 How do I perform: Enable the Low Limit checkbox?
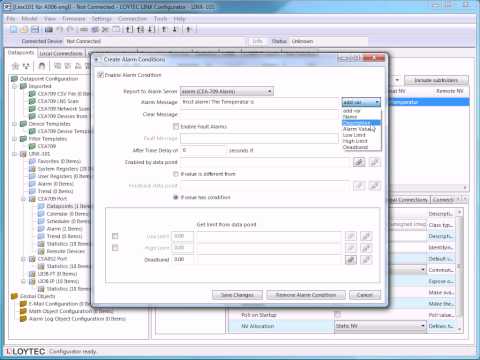[x=115, y=236]
